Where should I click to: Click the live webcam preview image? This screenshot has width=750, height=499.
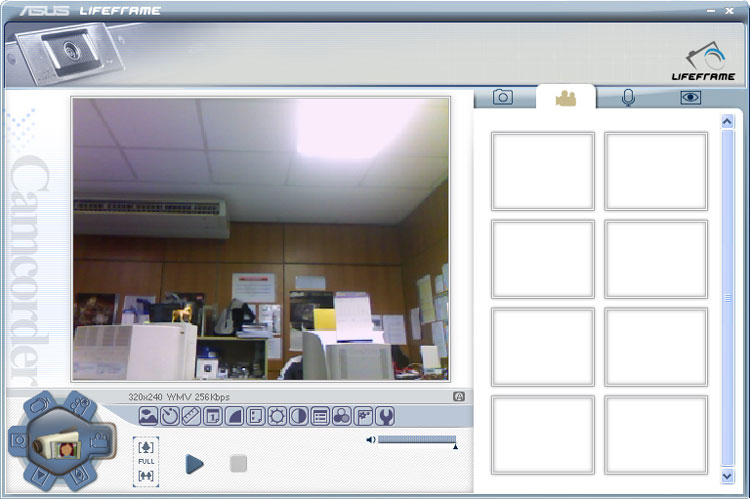pos(261,239)
